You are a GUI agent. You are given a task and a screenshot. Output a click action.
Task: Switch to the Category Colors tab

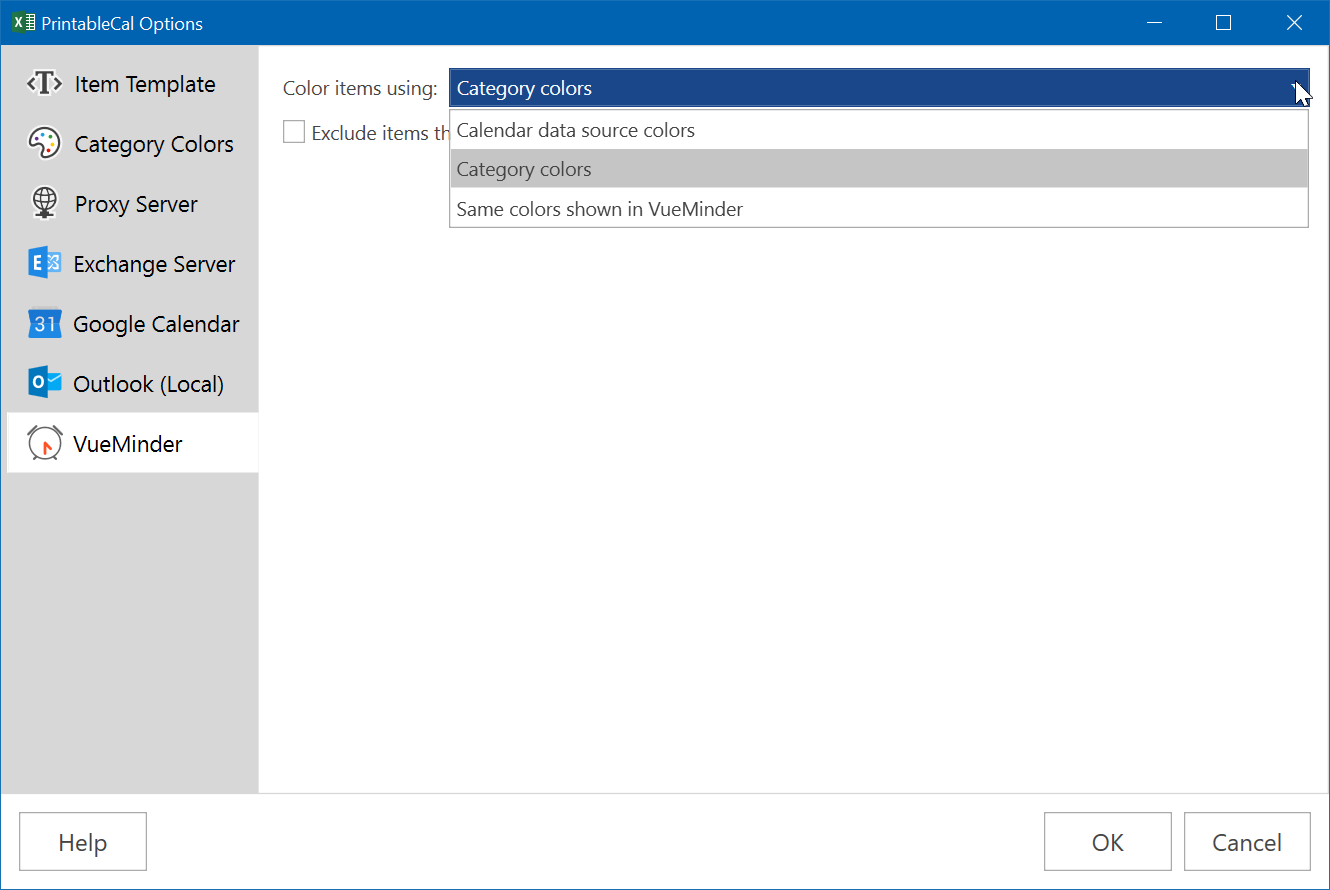(132, 144)
